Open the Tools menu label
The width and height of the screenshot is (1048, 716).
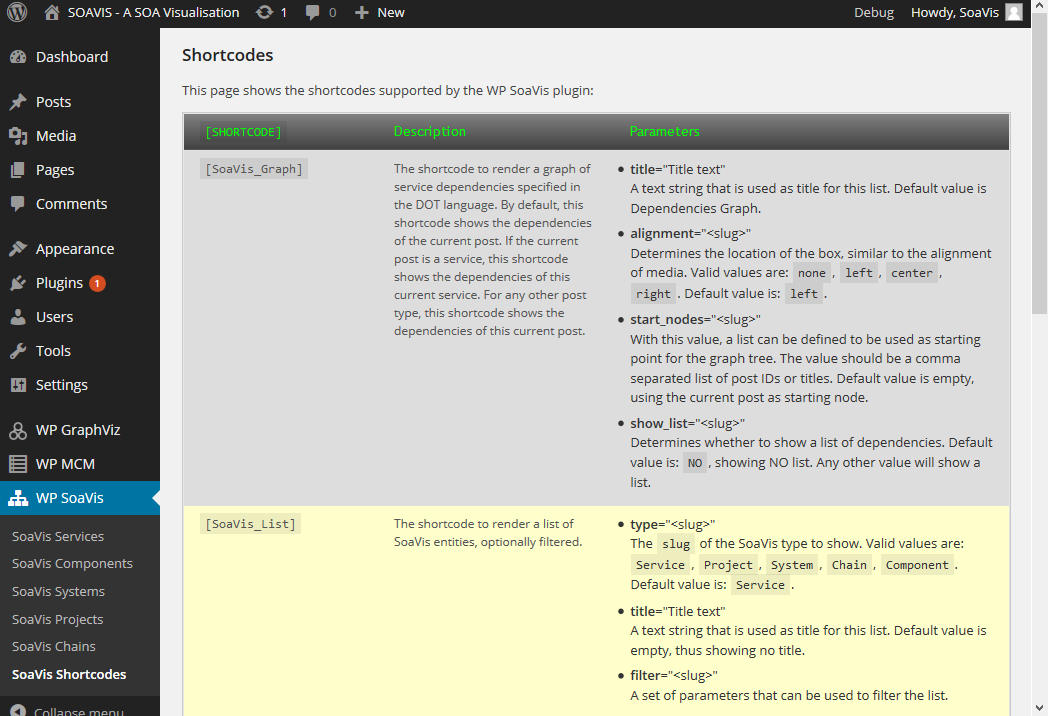tap(53, 351)
